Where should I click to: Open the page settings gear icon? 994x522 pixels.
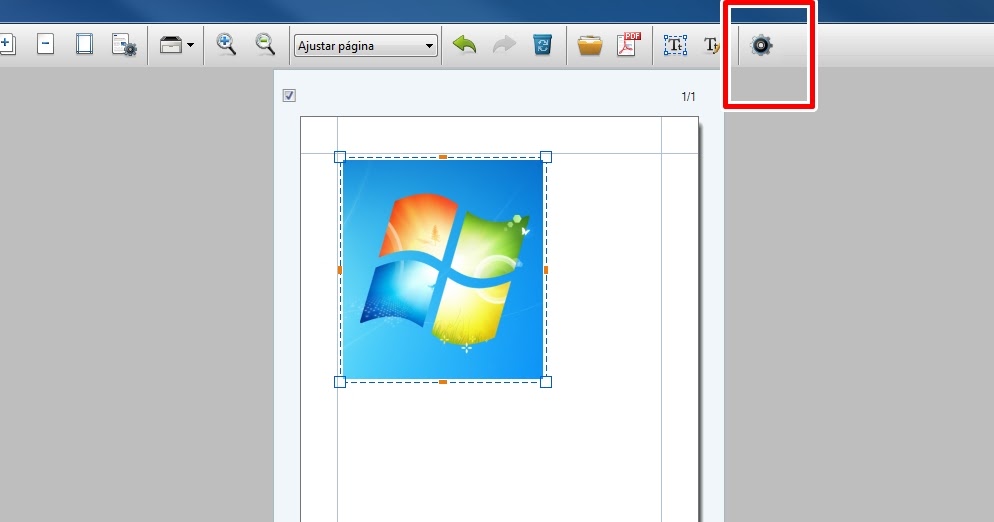124,45
